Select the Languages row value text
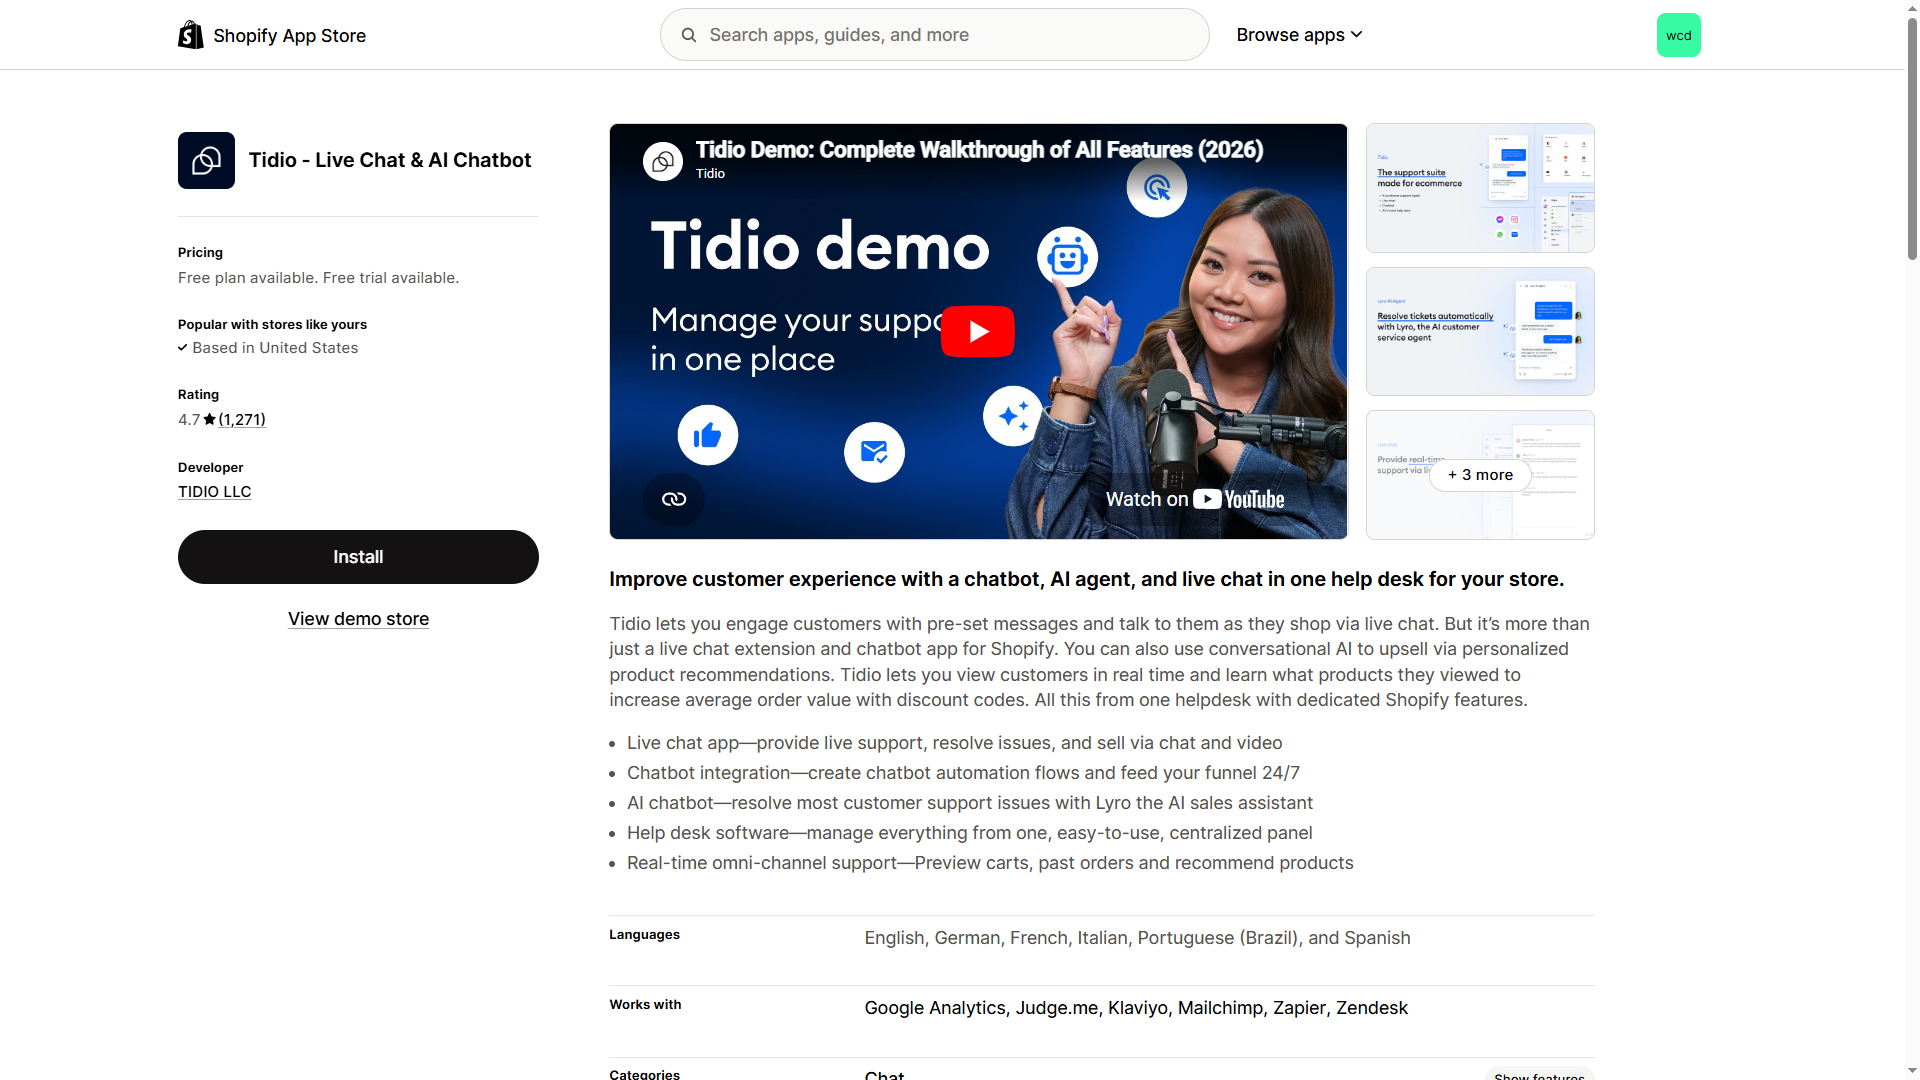1920x1080 pixels. click(1137, 938)
